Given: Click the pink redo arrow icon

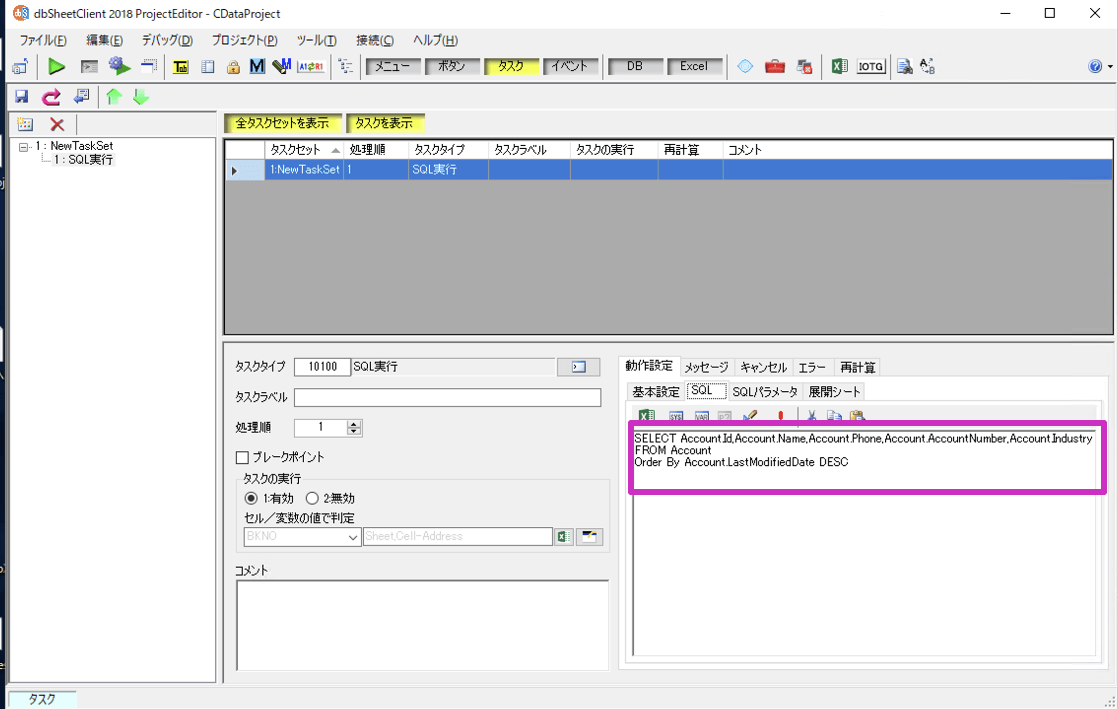Looking at the screenshot, I should tap(51, 97).
